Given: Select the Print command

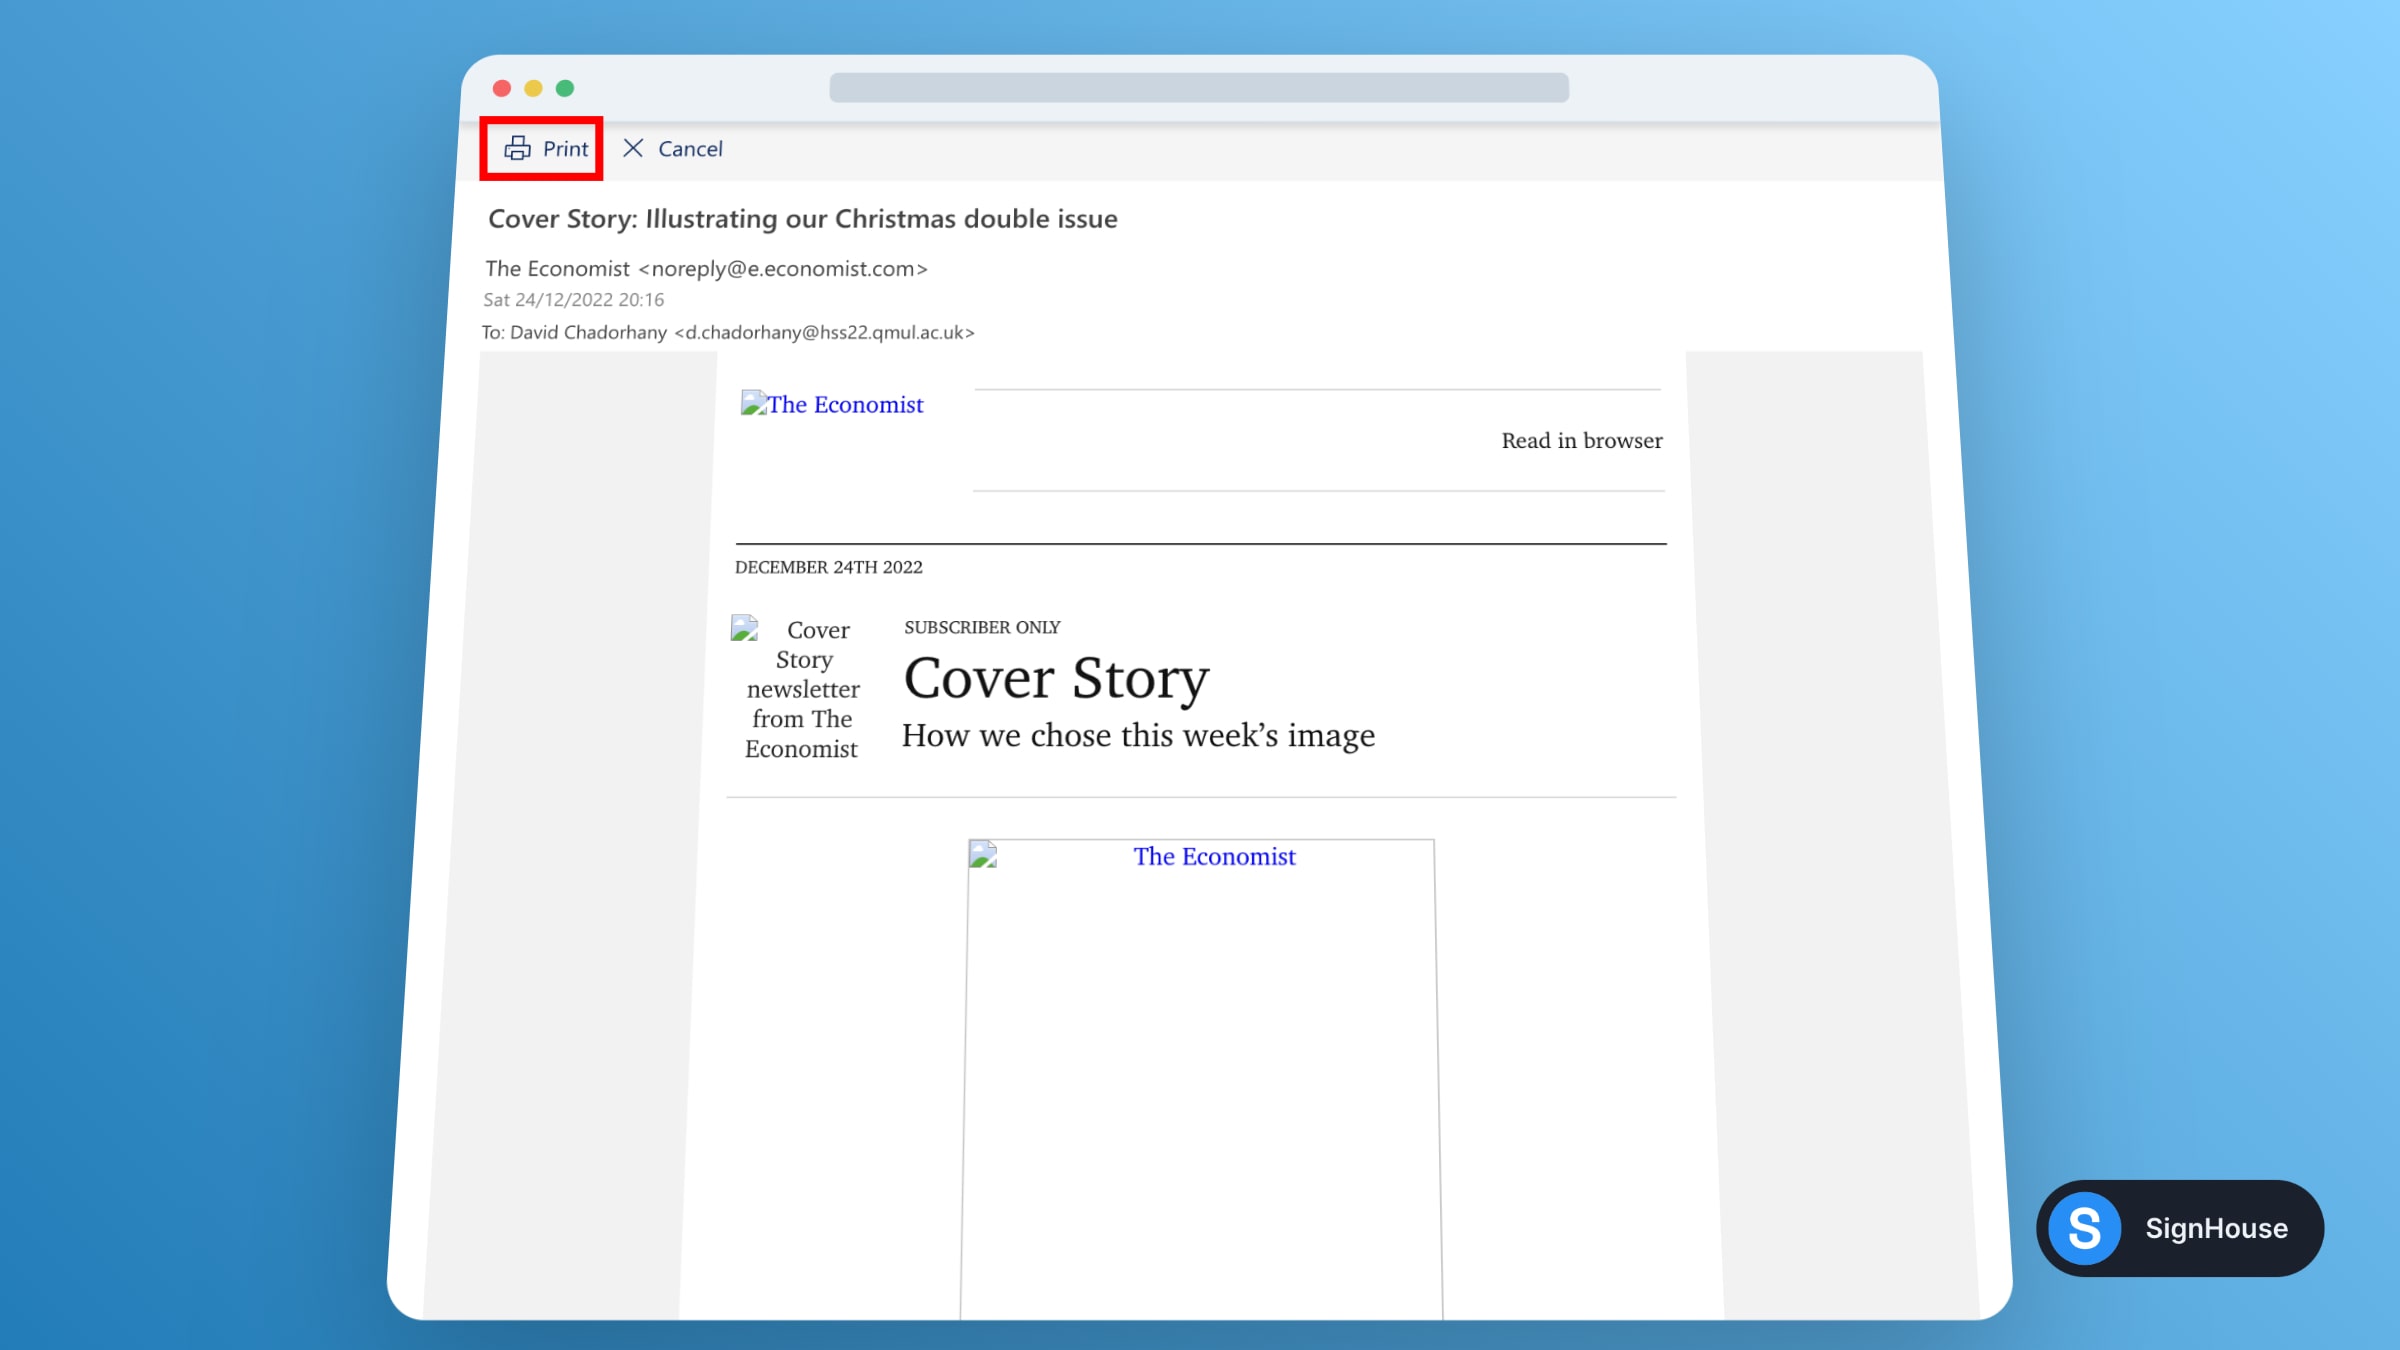Looking at the screenshot, I should 565,148.
